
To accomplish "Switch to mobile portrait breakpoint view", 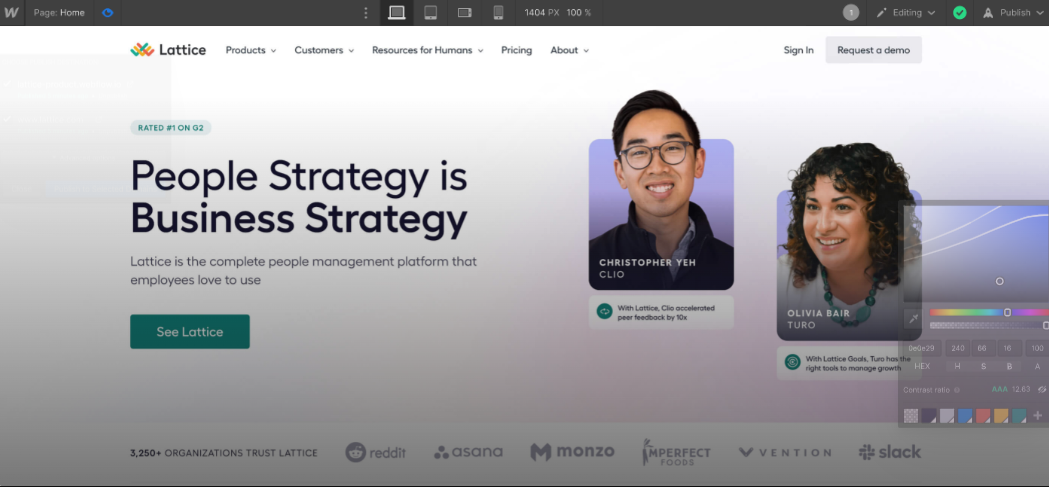I will pyautogui.click(x=498, y=13).
